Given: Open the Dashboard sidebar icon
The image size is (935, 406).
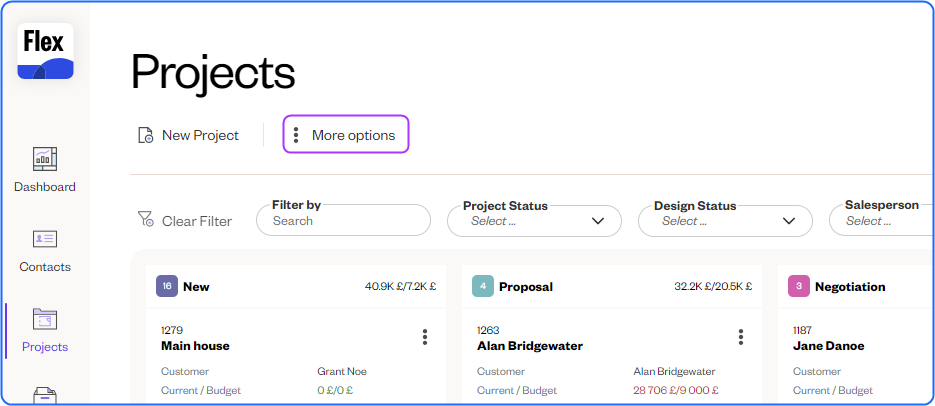Looking at the screenshot, I should tap(45, 158).
